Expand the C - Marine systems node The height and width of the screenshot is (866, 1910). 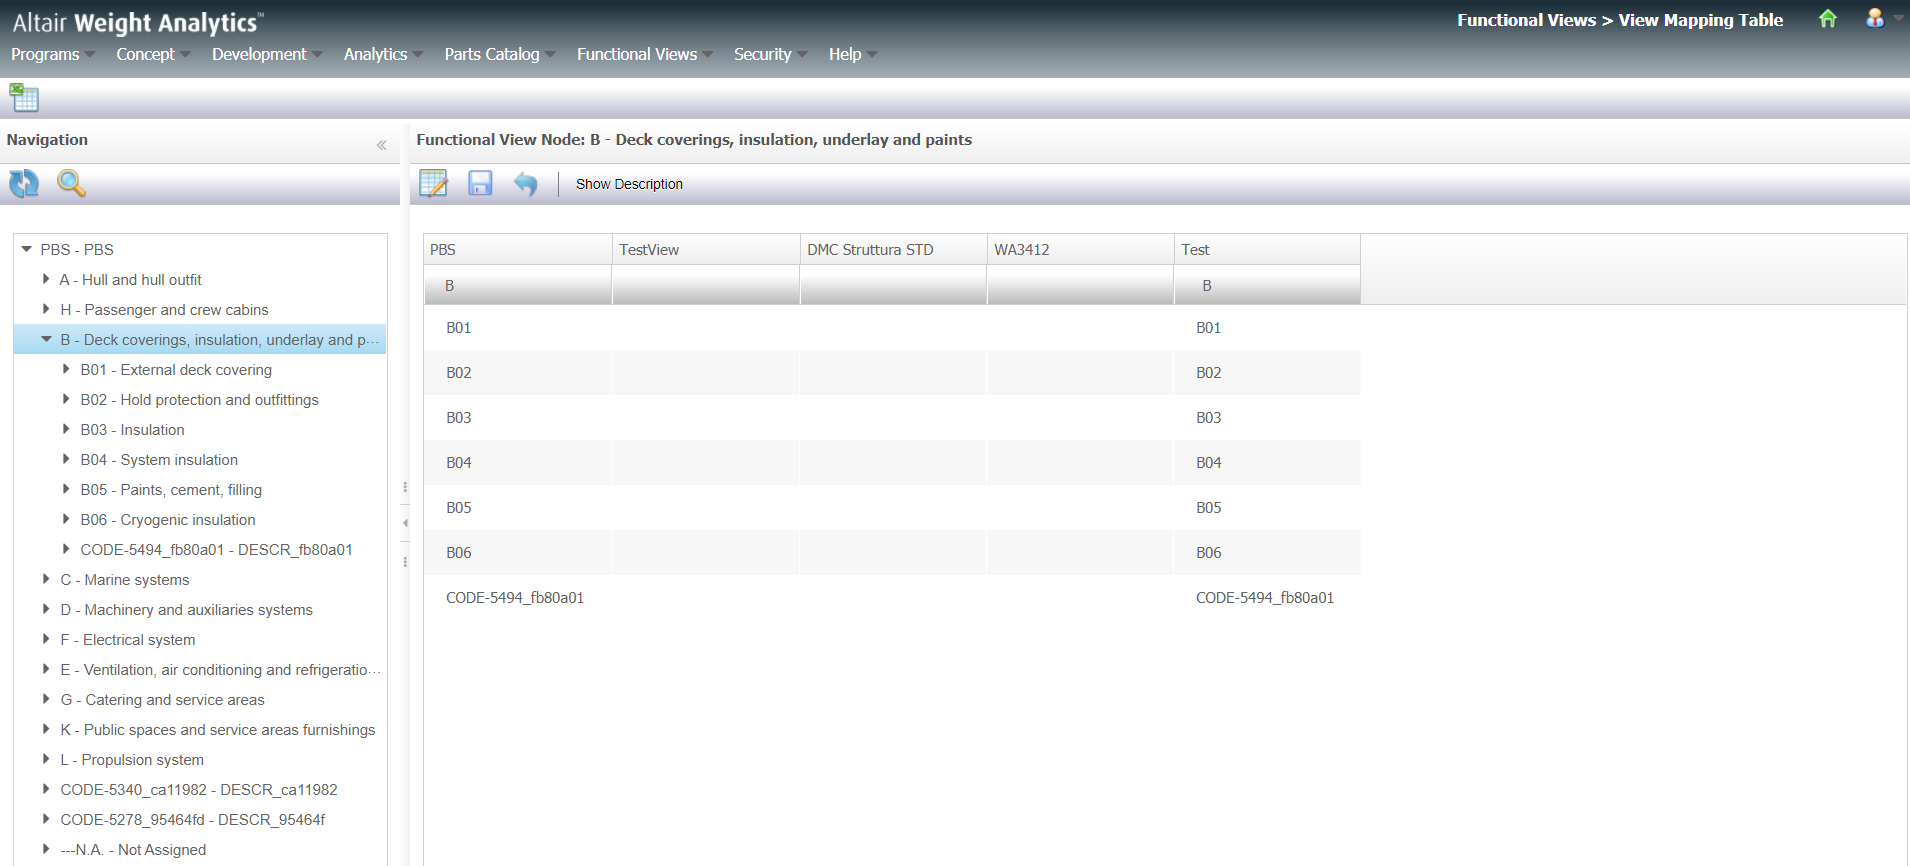(46, 579)
